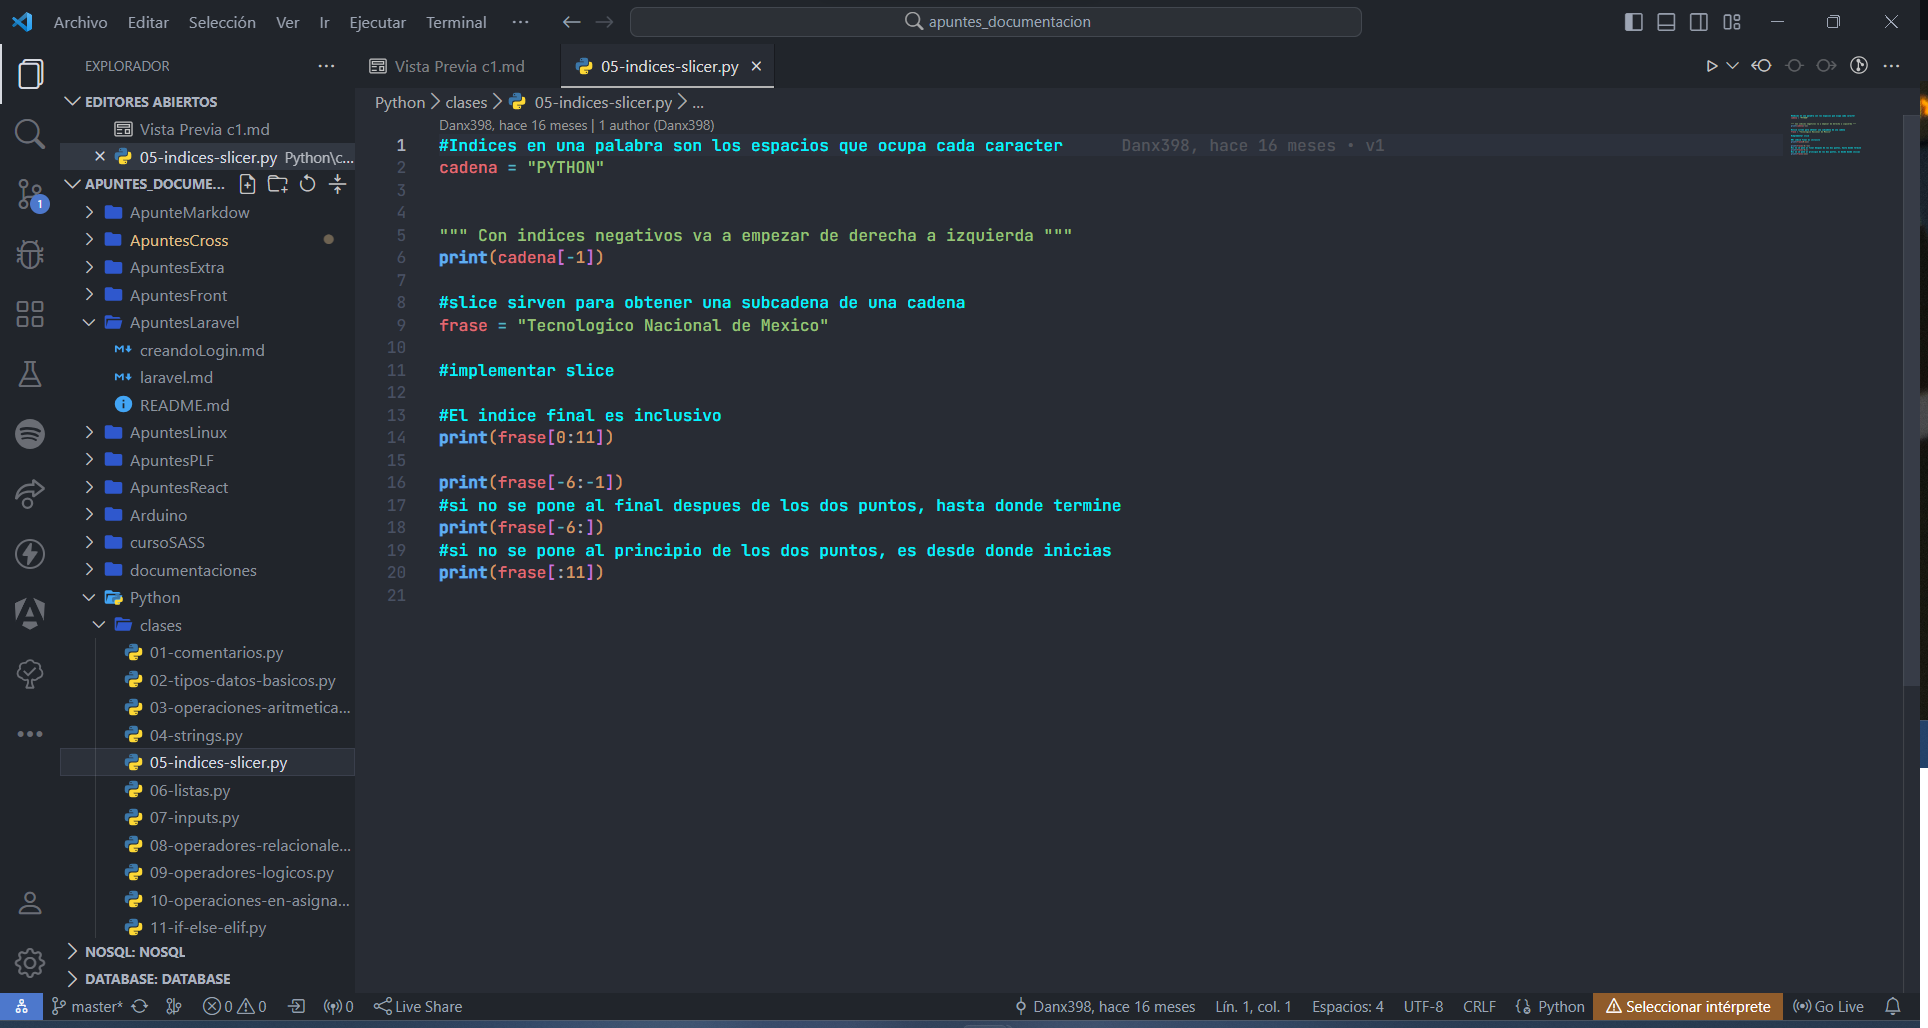Switch to Vista Previa c1.md tab

458,66
